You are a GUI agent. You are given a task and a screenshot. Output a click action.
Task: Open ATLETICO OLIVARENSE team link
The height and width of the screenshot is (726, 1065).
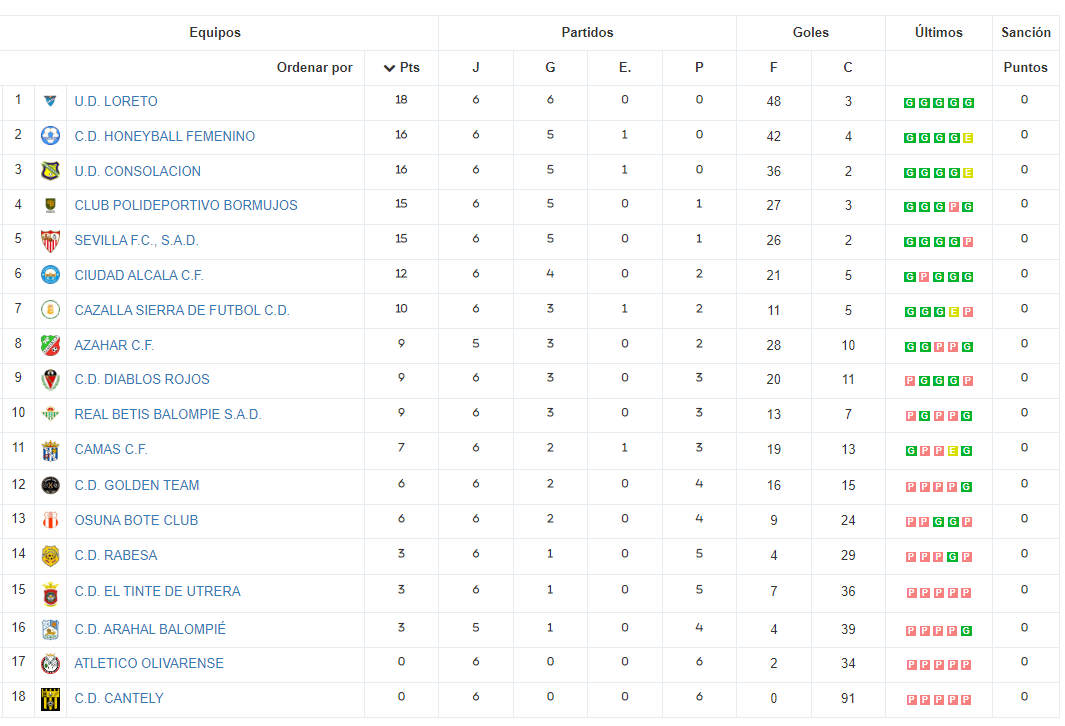click(149, 664)
